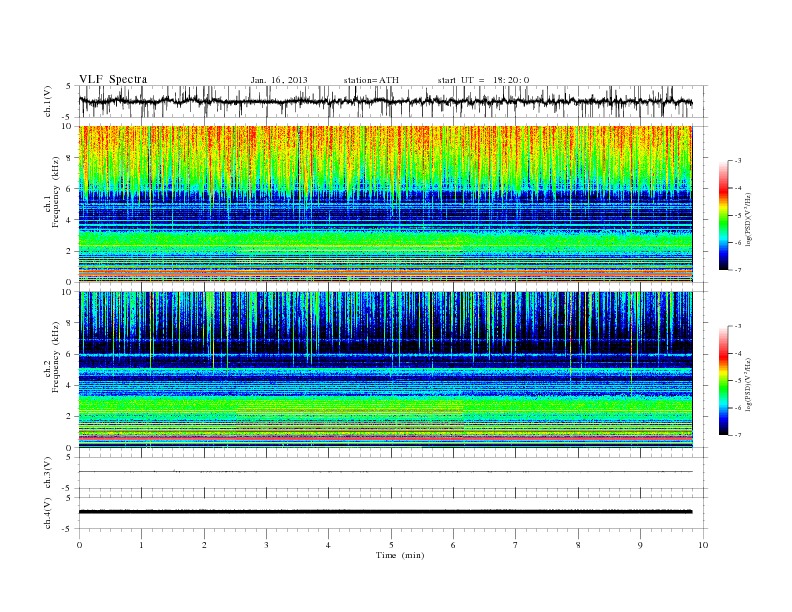The height and width of the screenshot is (612, 792).
Task: Click the ch.4 thick voltage trace
Action: click(385, 512)
